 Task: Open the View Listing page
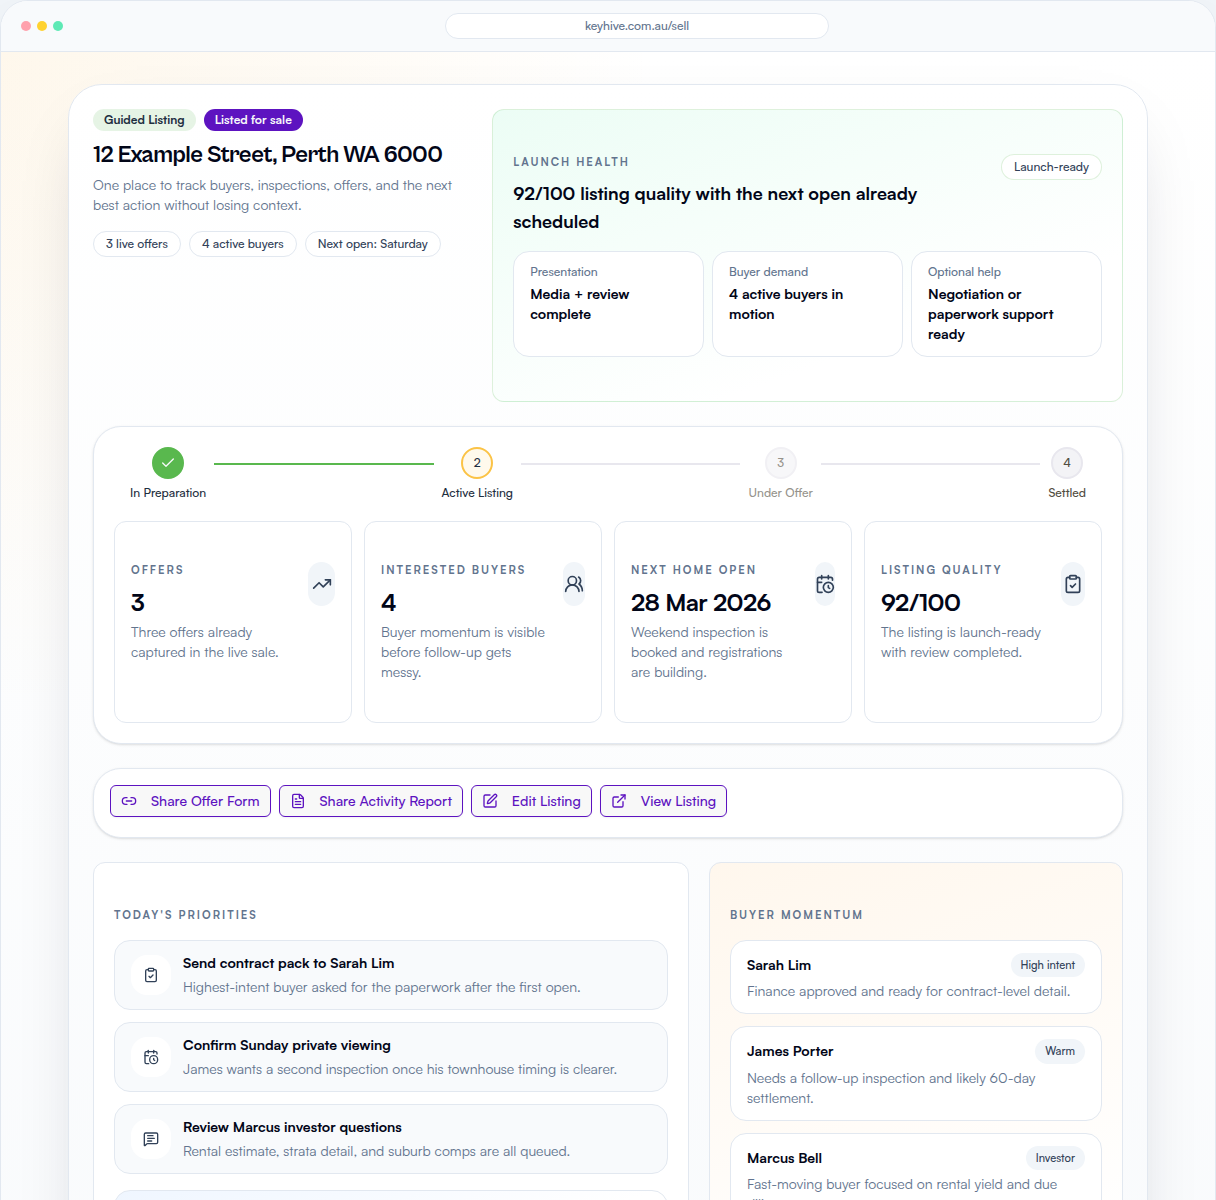coord(663,801)
